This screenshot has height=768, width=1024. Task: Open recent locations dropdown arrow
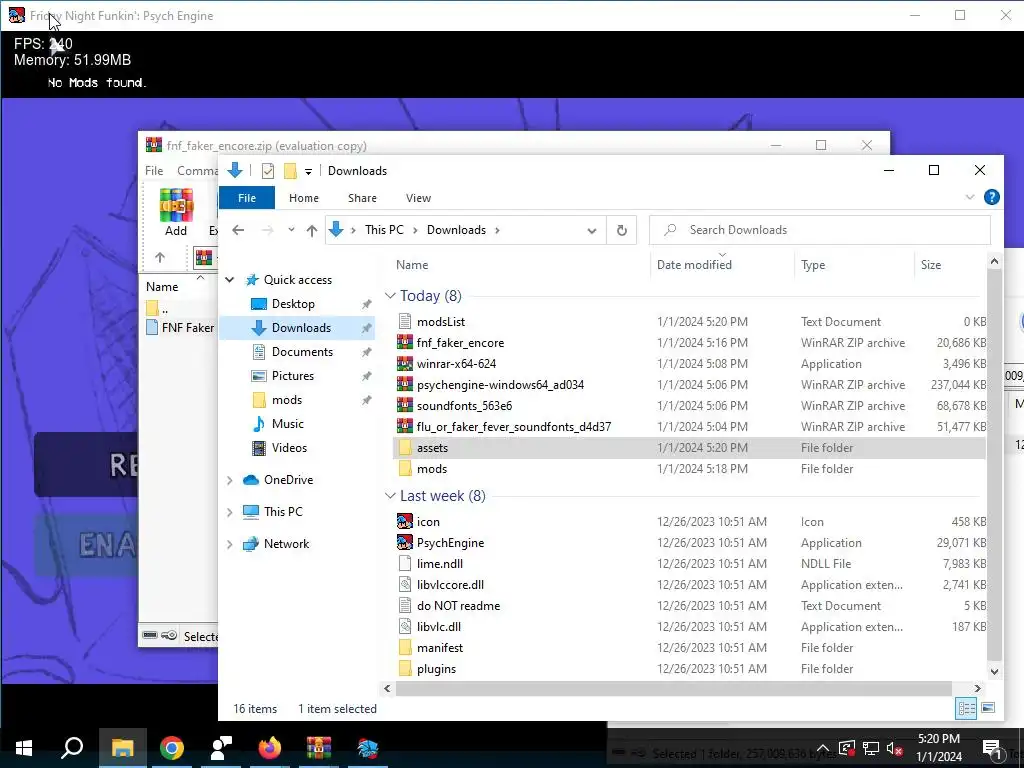pyautogui.click(x=291, y=230)
